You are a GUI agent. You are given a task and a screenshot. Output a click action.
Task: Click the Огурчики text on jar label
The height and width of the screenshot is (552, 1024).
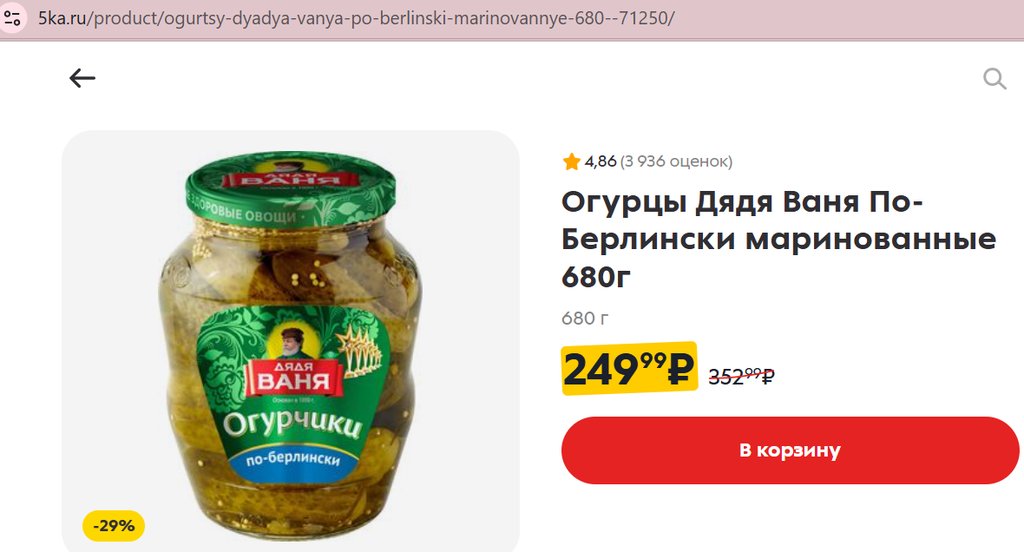292,423
